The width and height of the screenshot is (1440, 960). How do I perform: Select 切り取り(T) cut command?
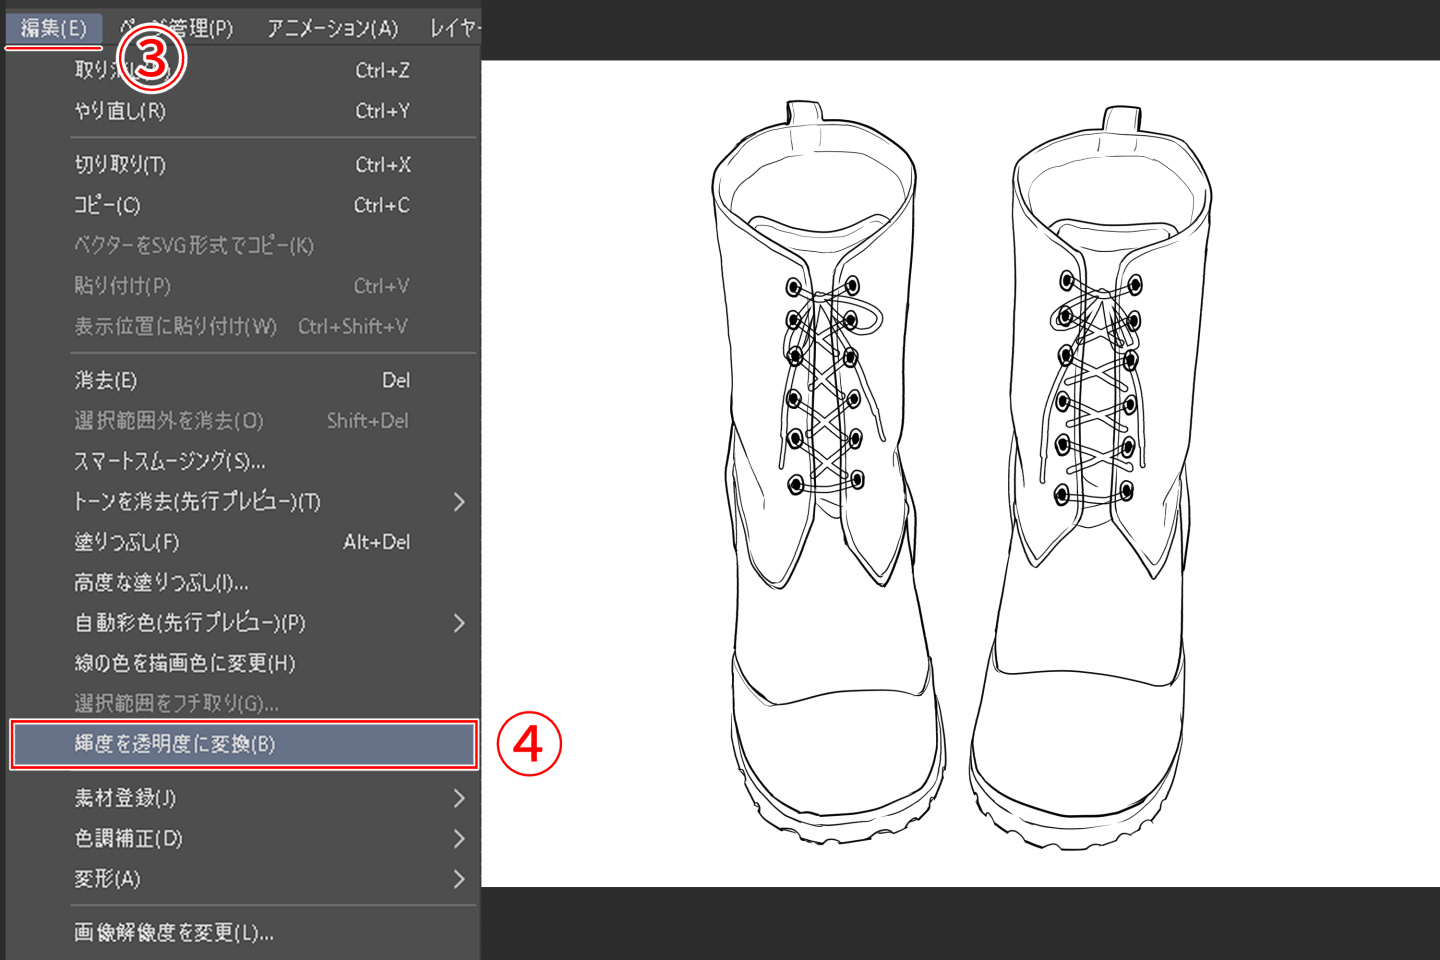(x=120, y=165)
